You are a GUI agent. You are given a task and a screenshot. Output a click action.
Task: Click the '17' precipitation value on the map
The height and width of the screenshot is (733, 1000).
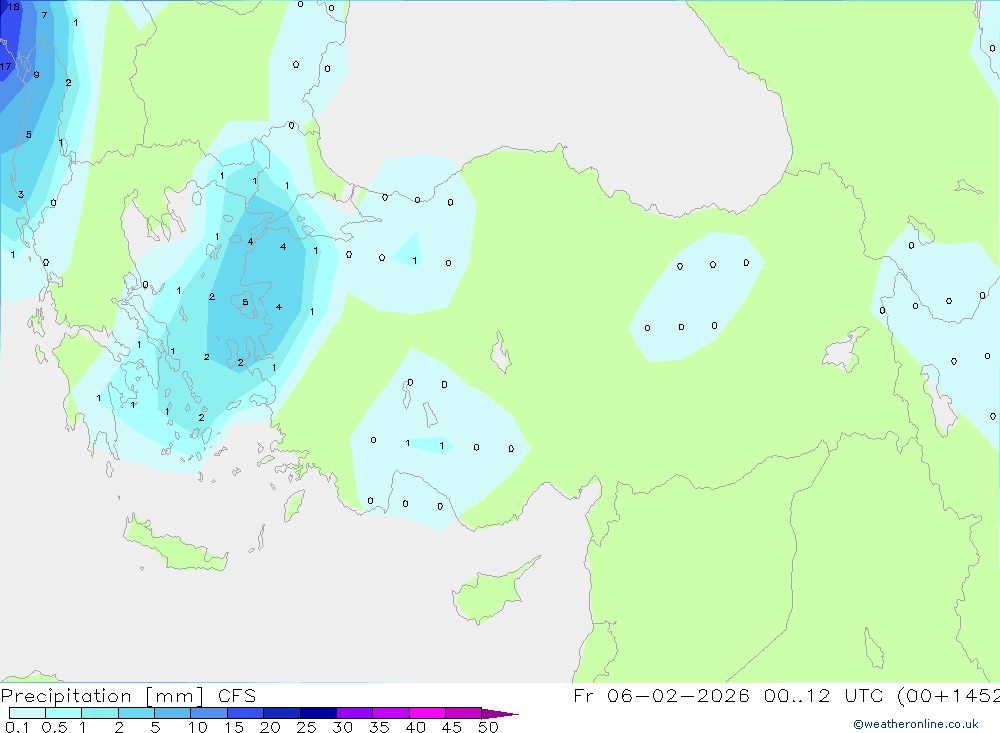(x=6, y=66)
